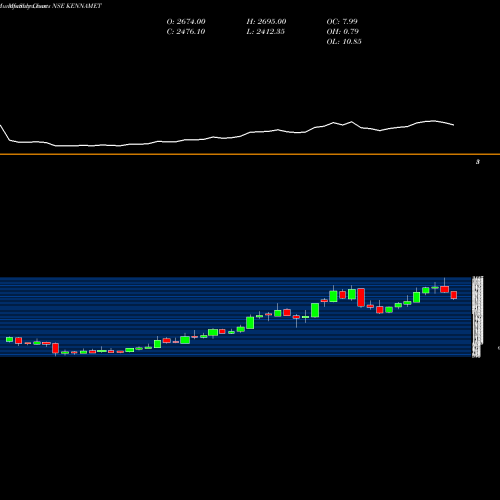Click the OH: 0.79 value
Viewport: 500px width, 500px height.
[x=343, y=32]
